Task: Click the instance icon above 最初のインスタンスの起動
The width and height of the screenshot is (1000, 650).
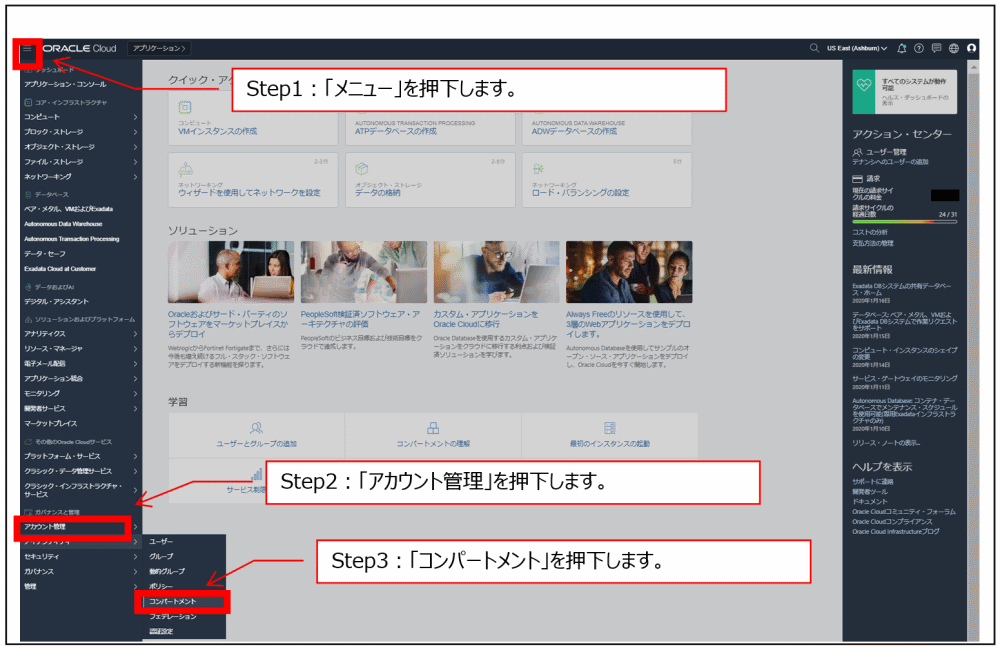Action: point(610,428)
